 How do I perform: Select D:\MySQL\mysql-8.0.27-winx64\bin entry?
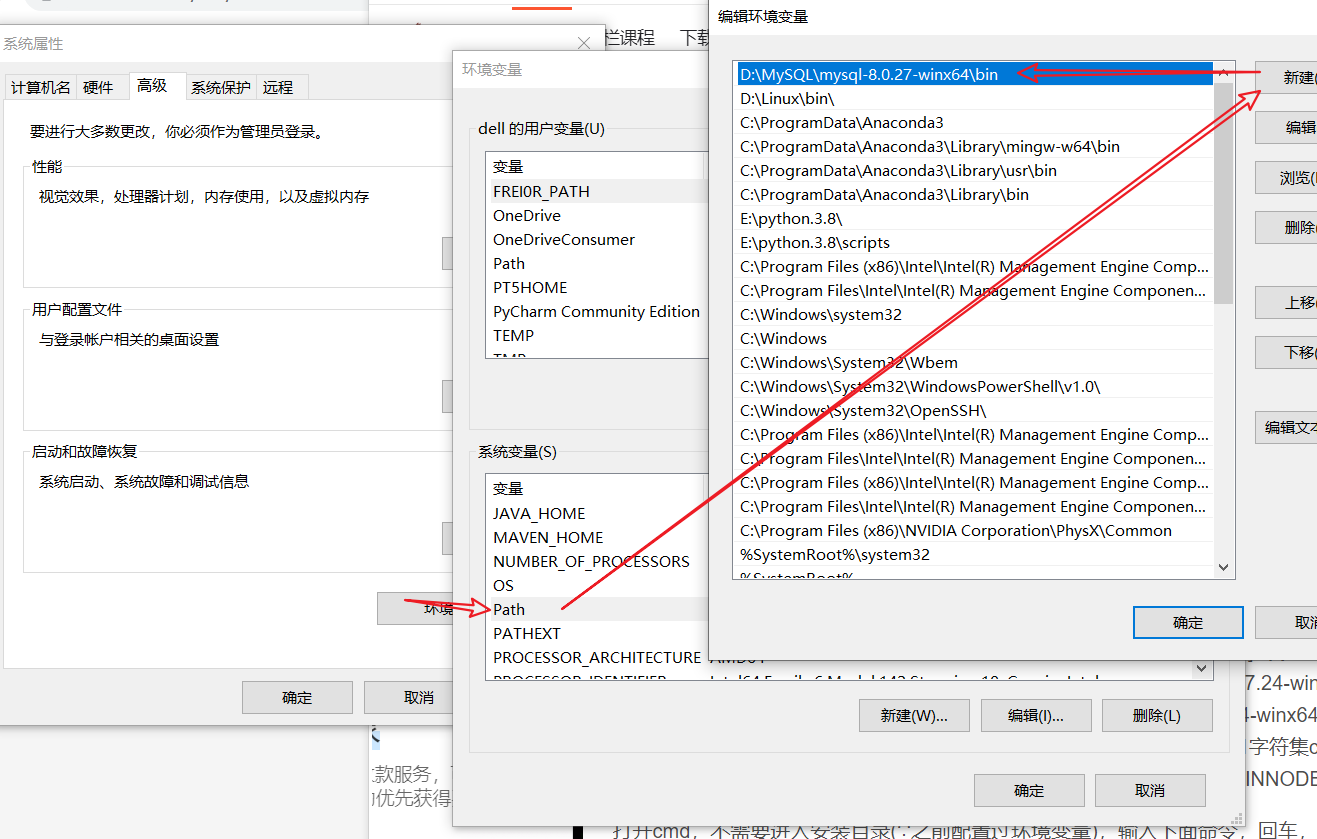tap(974, 74)
